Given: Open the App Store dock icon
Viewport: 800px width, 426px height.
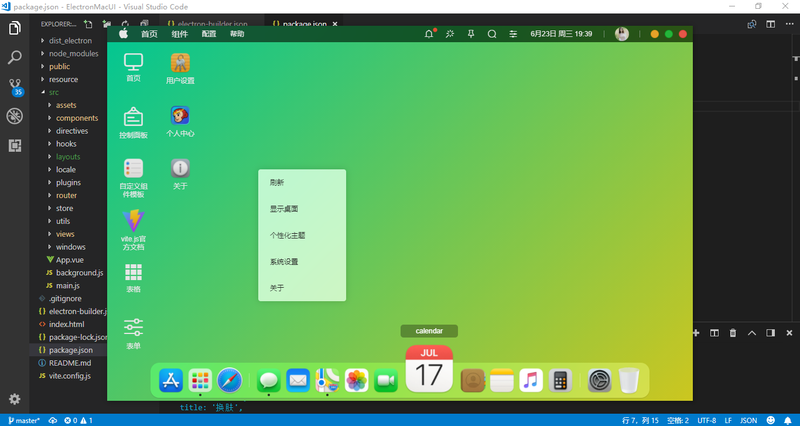Looking at the screenshot, I should (x=171, y=381).
